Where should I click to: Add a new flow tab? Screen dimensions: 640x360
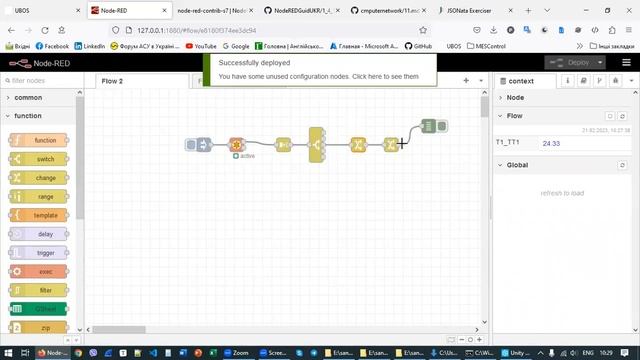466,81
